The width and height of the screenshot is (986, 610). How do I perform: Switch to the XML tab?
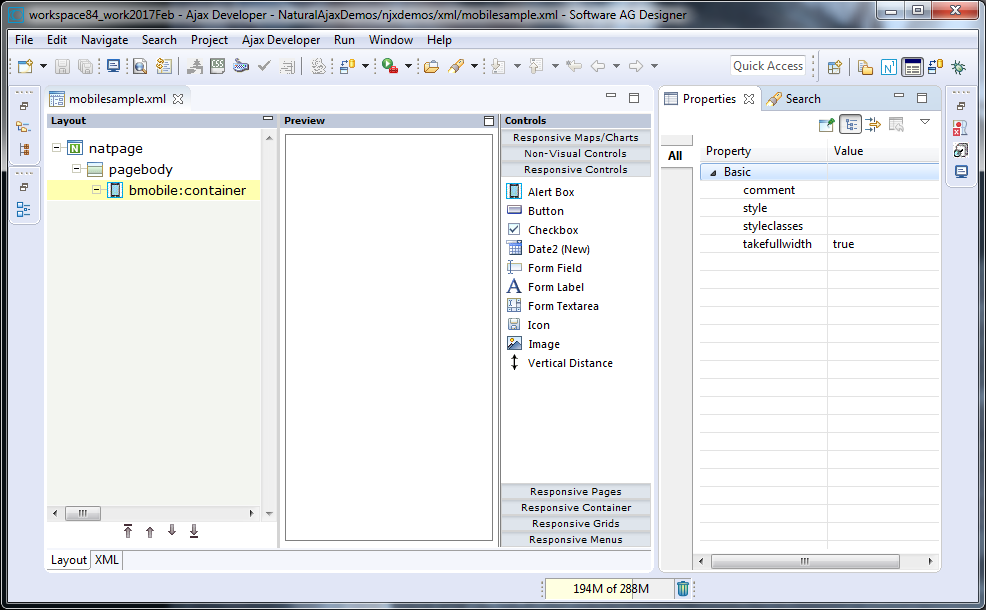(x=106, y=560)
